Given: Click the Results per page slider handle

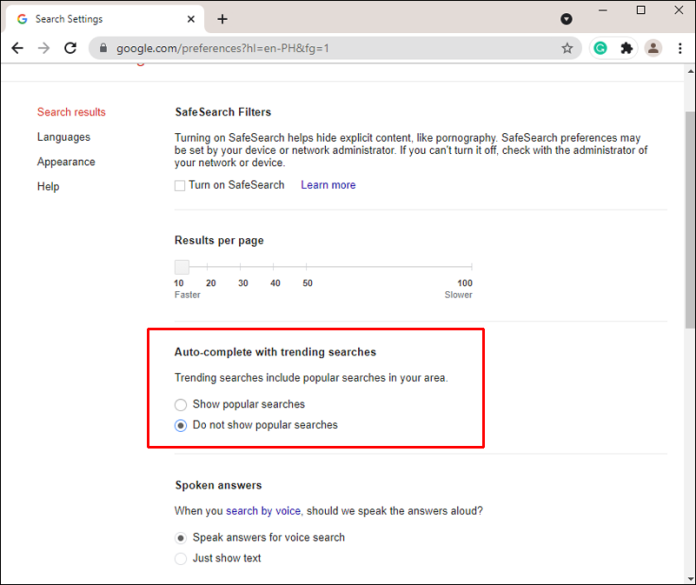Looking at the screenshot, I should [182, 267].
